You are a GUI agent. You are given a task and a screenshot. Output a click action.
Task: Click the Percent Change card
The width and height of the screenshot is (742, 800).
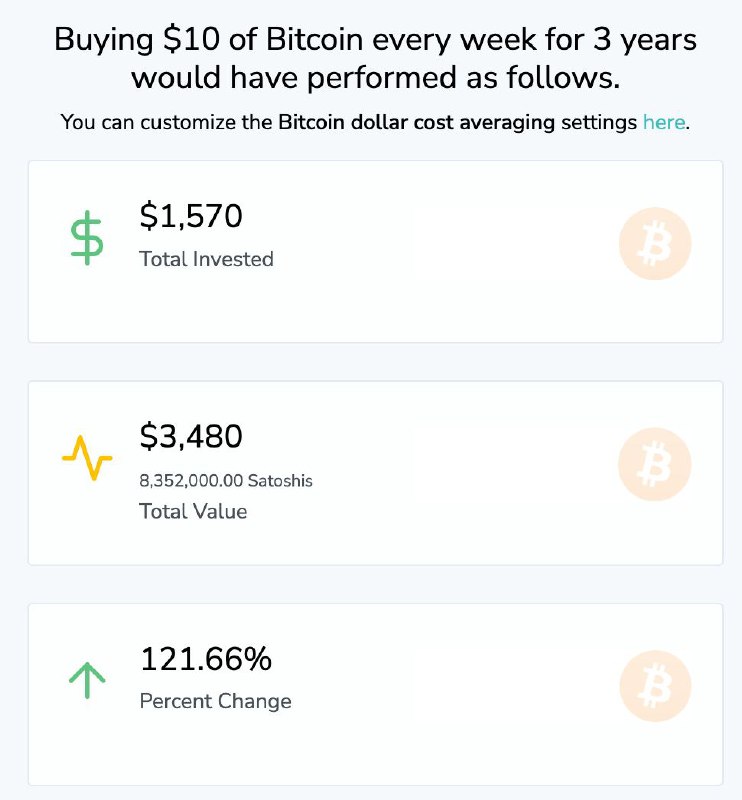point(376,694)
